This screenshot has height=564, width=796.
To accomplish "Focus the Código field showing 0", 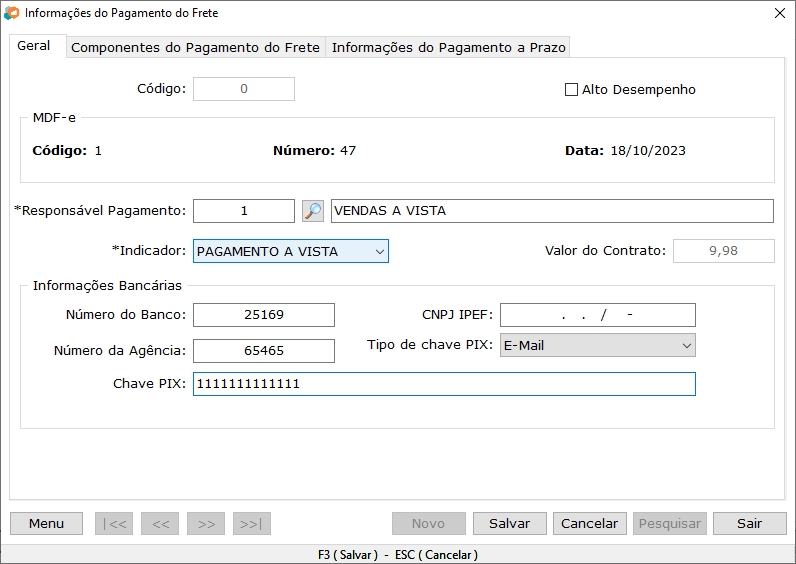I will point(244,89).
